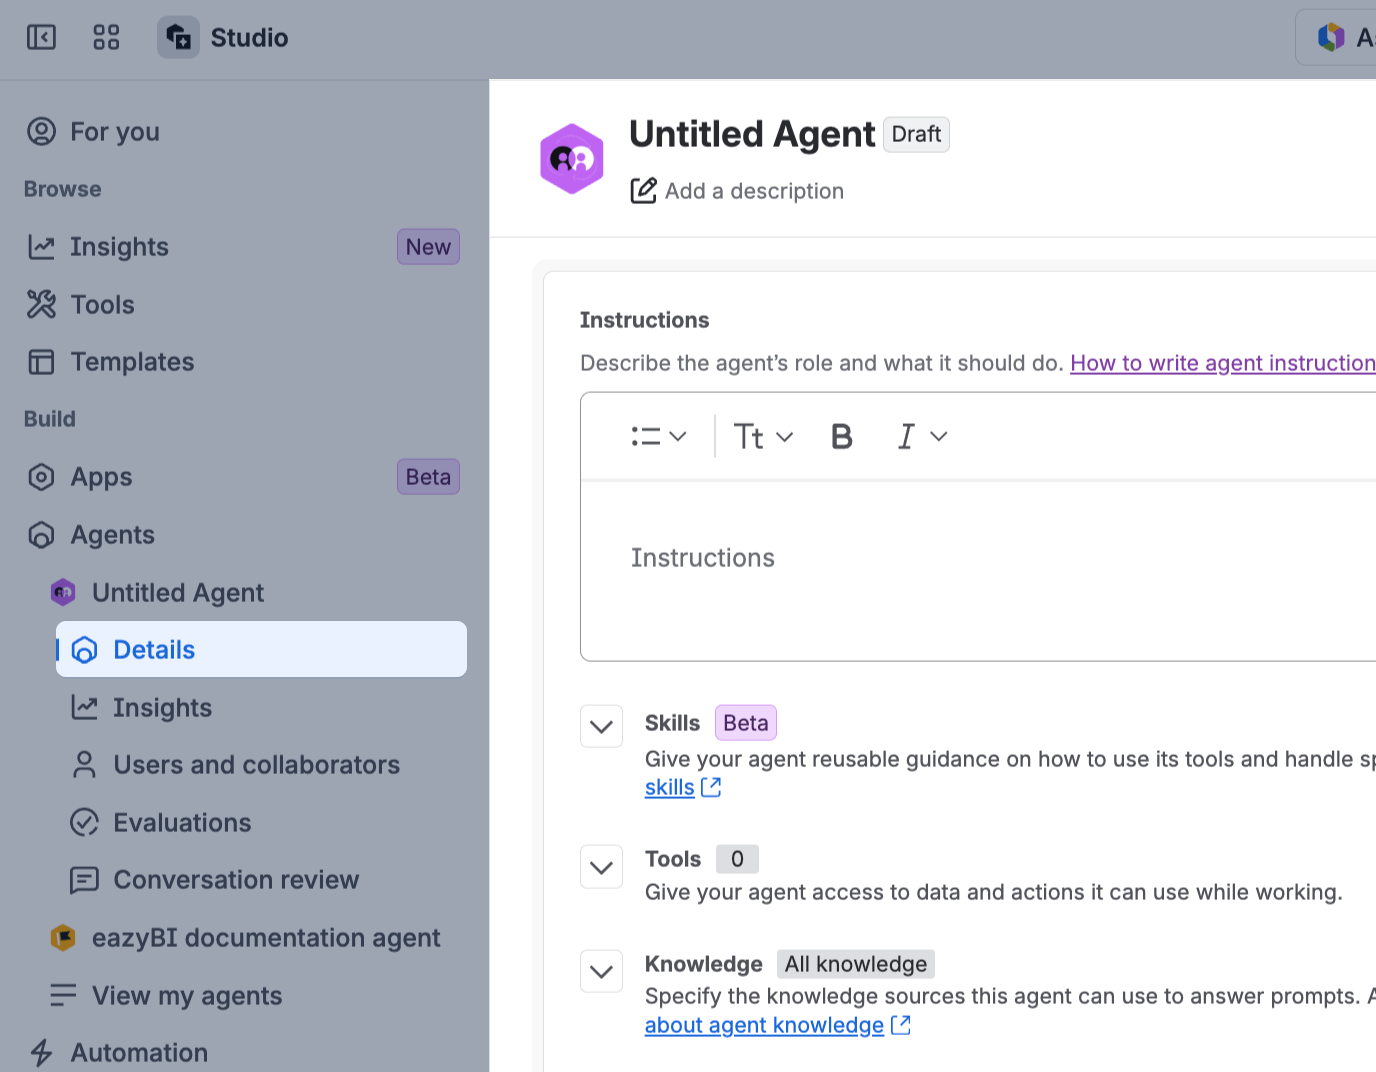Open the app switcher grid icon
The width and height of the screenshot is (1376, 1072).
click(x=106, y=38)
